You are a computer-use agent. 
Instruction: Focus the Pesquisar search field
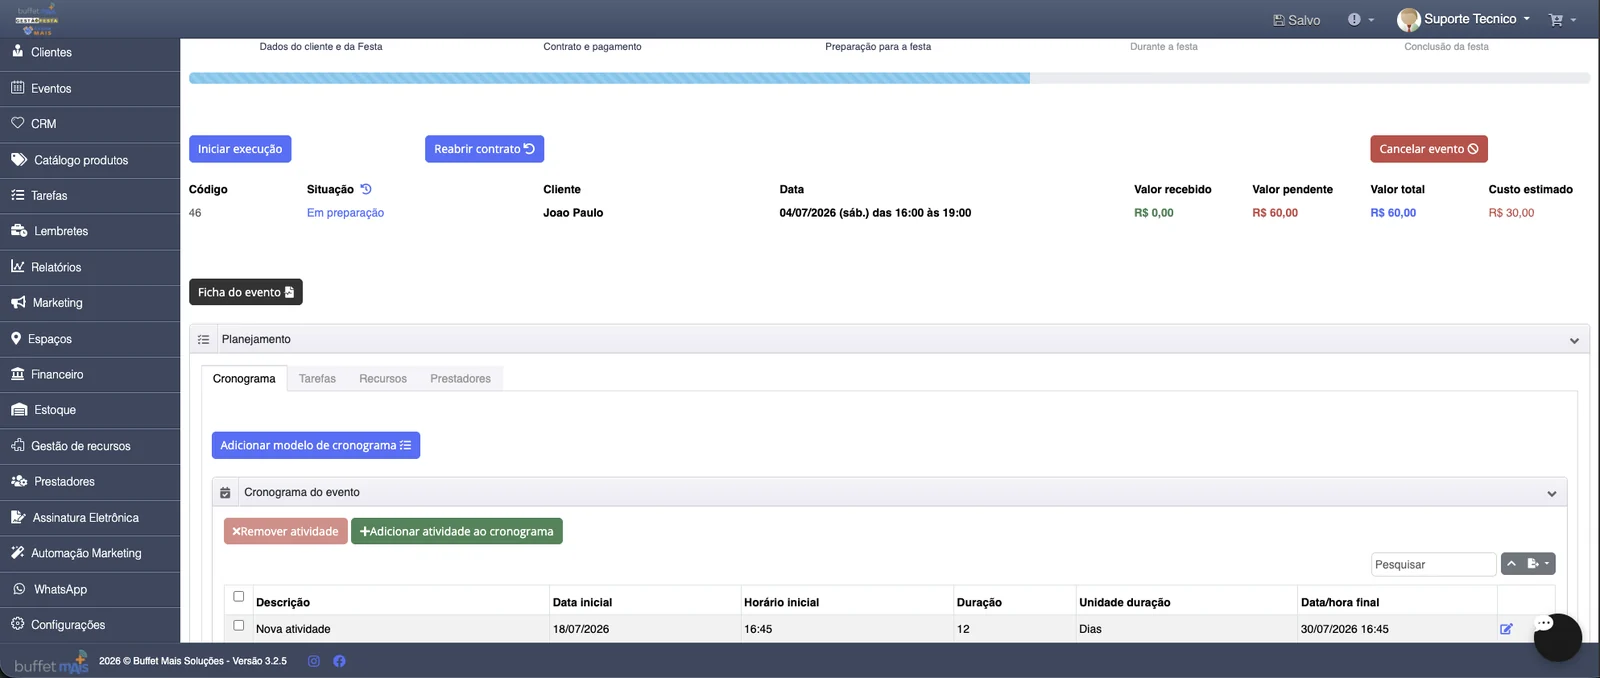click(x=1434, y=564)
